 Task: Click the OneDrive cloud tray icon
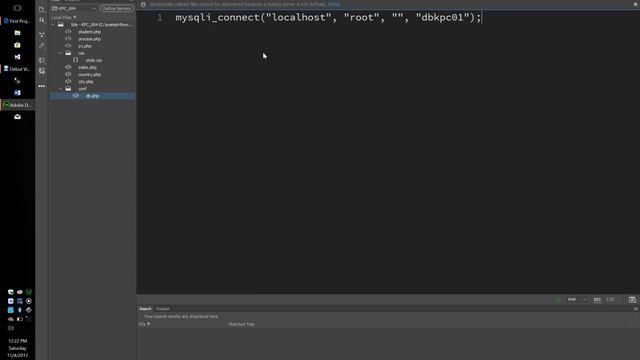click(11, 319)
